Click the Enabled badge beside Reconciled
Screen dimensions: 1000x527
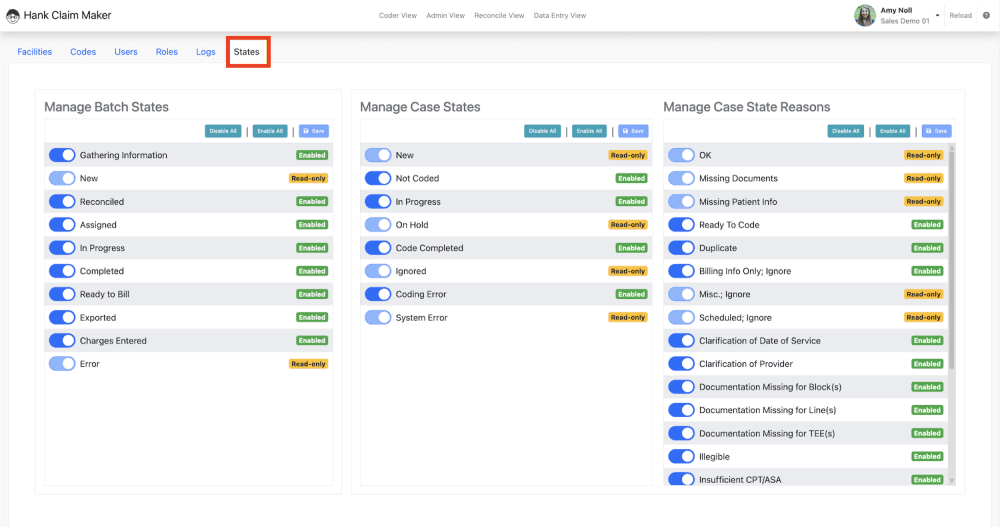[312, 202]
